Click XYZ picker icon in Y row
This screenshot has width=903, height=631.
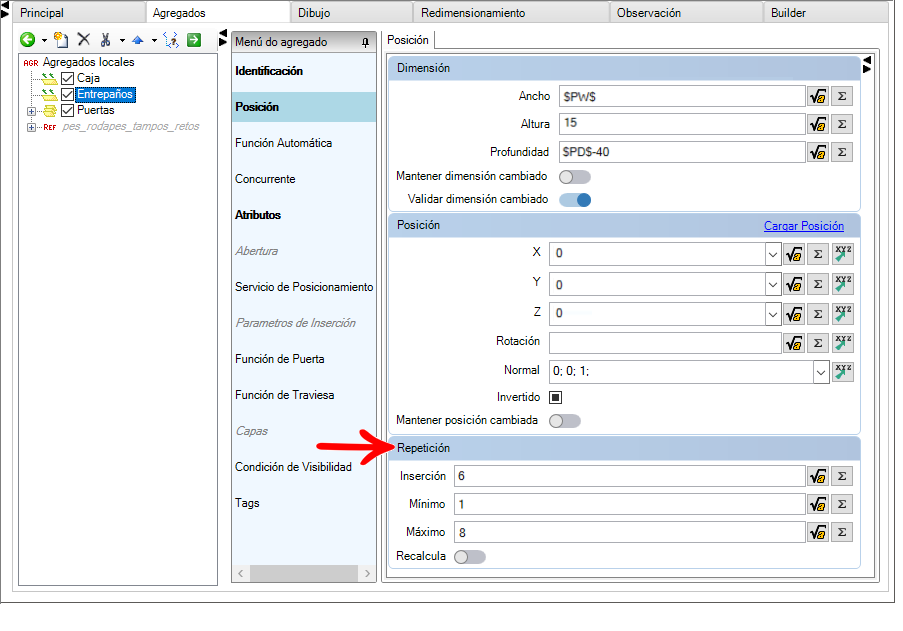coord(843,284)
